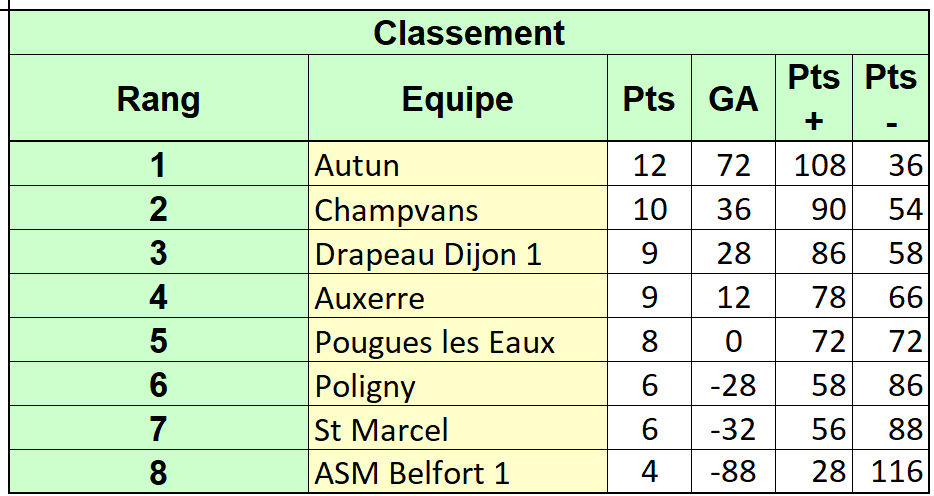
Task: Select the ASM Belfort 1 cell
Action: pyautogui.click(x=457, y=472)
